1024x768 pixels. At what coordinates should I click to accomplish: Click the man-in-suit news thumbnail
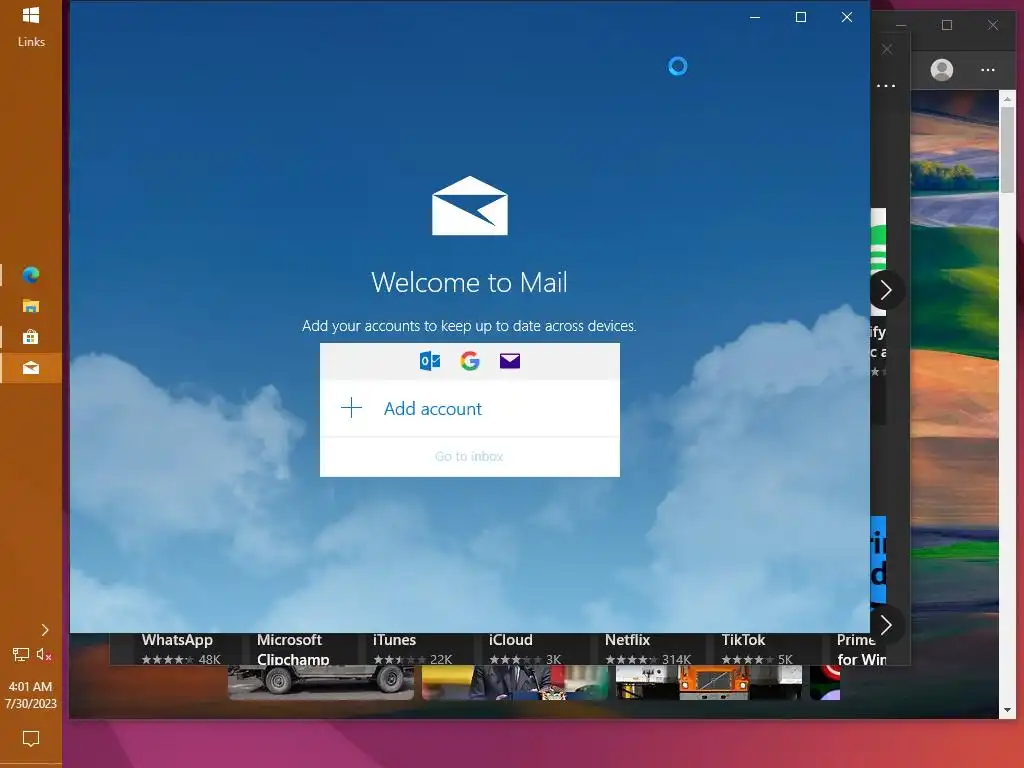[515, 682]
